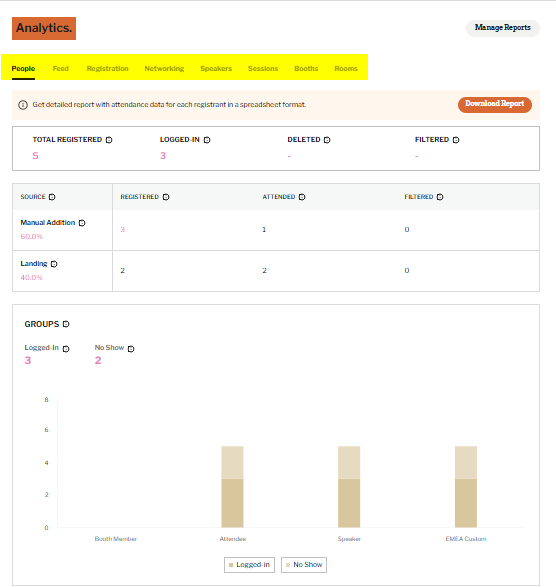Viewport: 556px width, 587px height.
Task: Click the Download Report button
Action: [x=495, y=104]
